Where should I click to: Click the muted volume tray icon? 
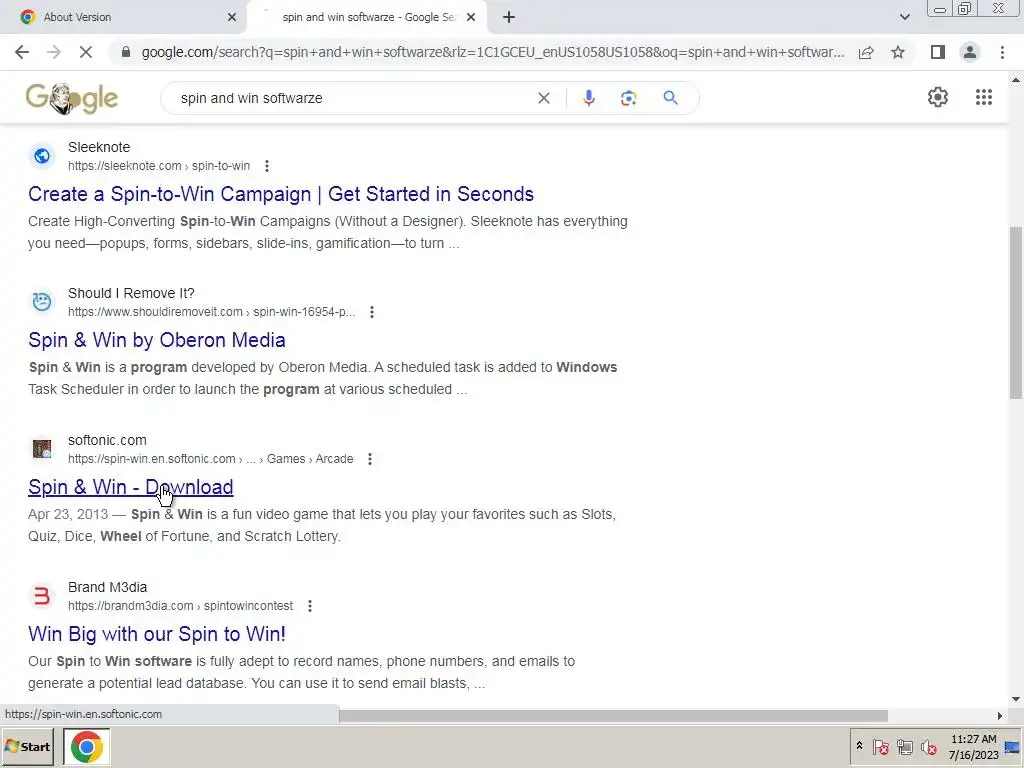929,746
